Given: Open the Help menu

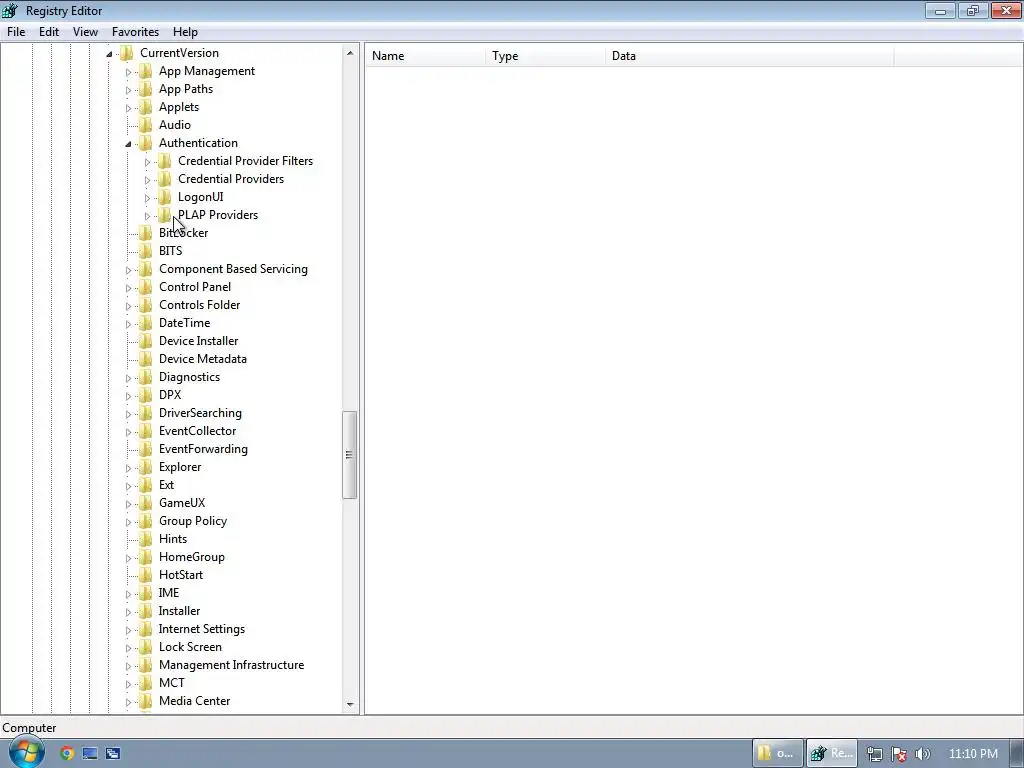Looking at the screenshot, I should click(185, 32).
